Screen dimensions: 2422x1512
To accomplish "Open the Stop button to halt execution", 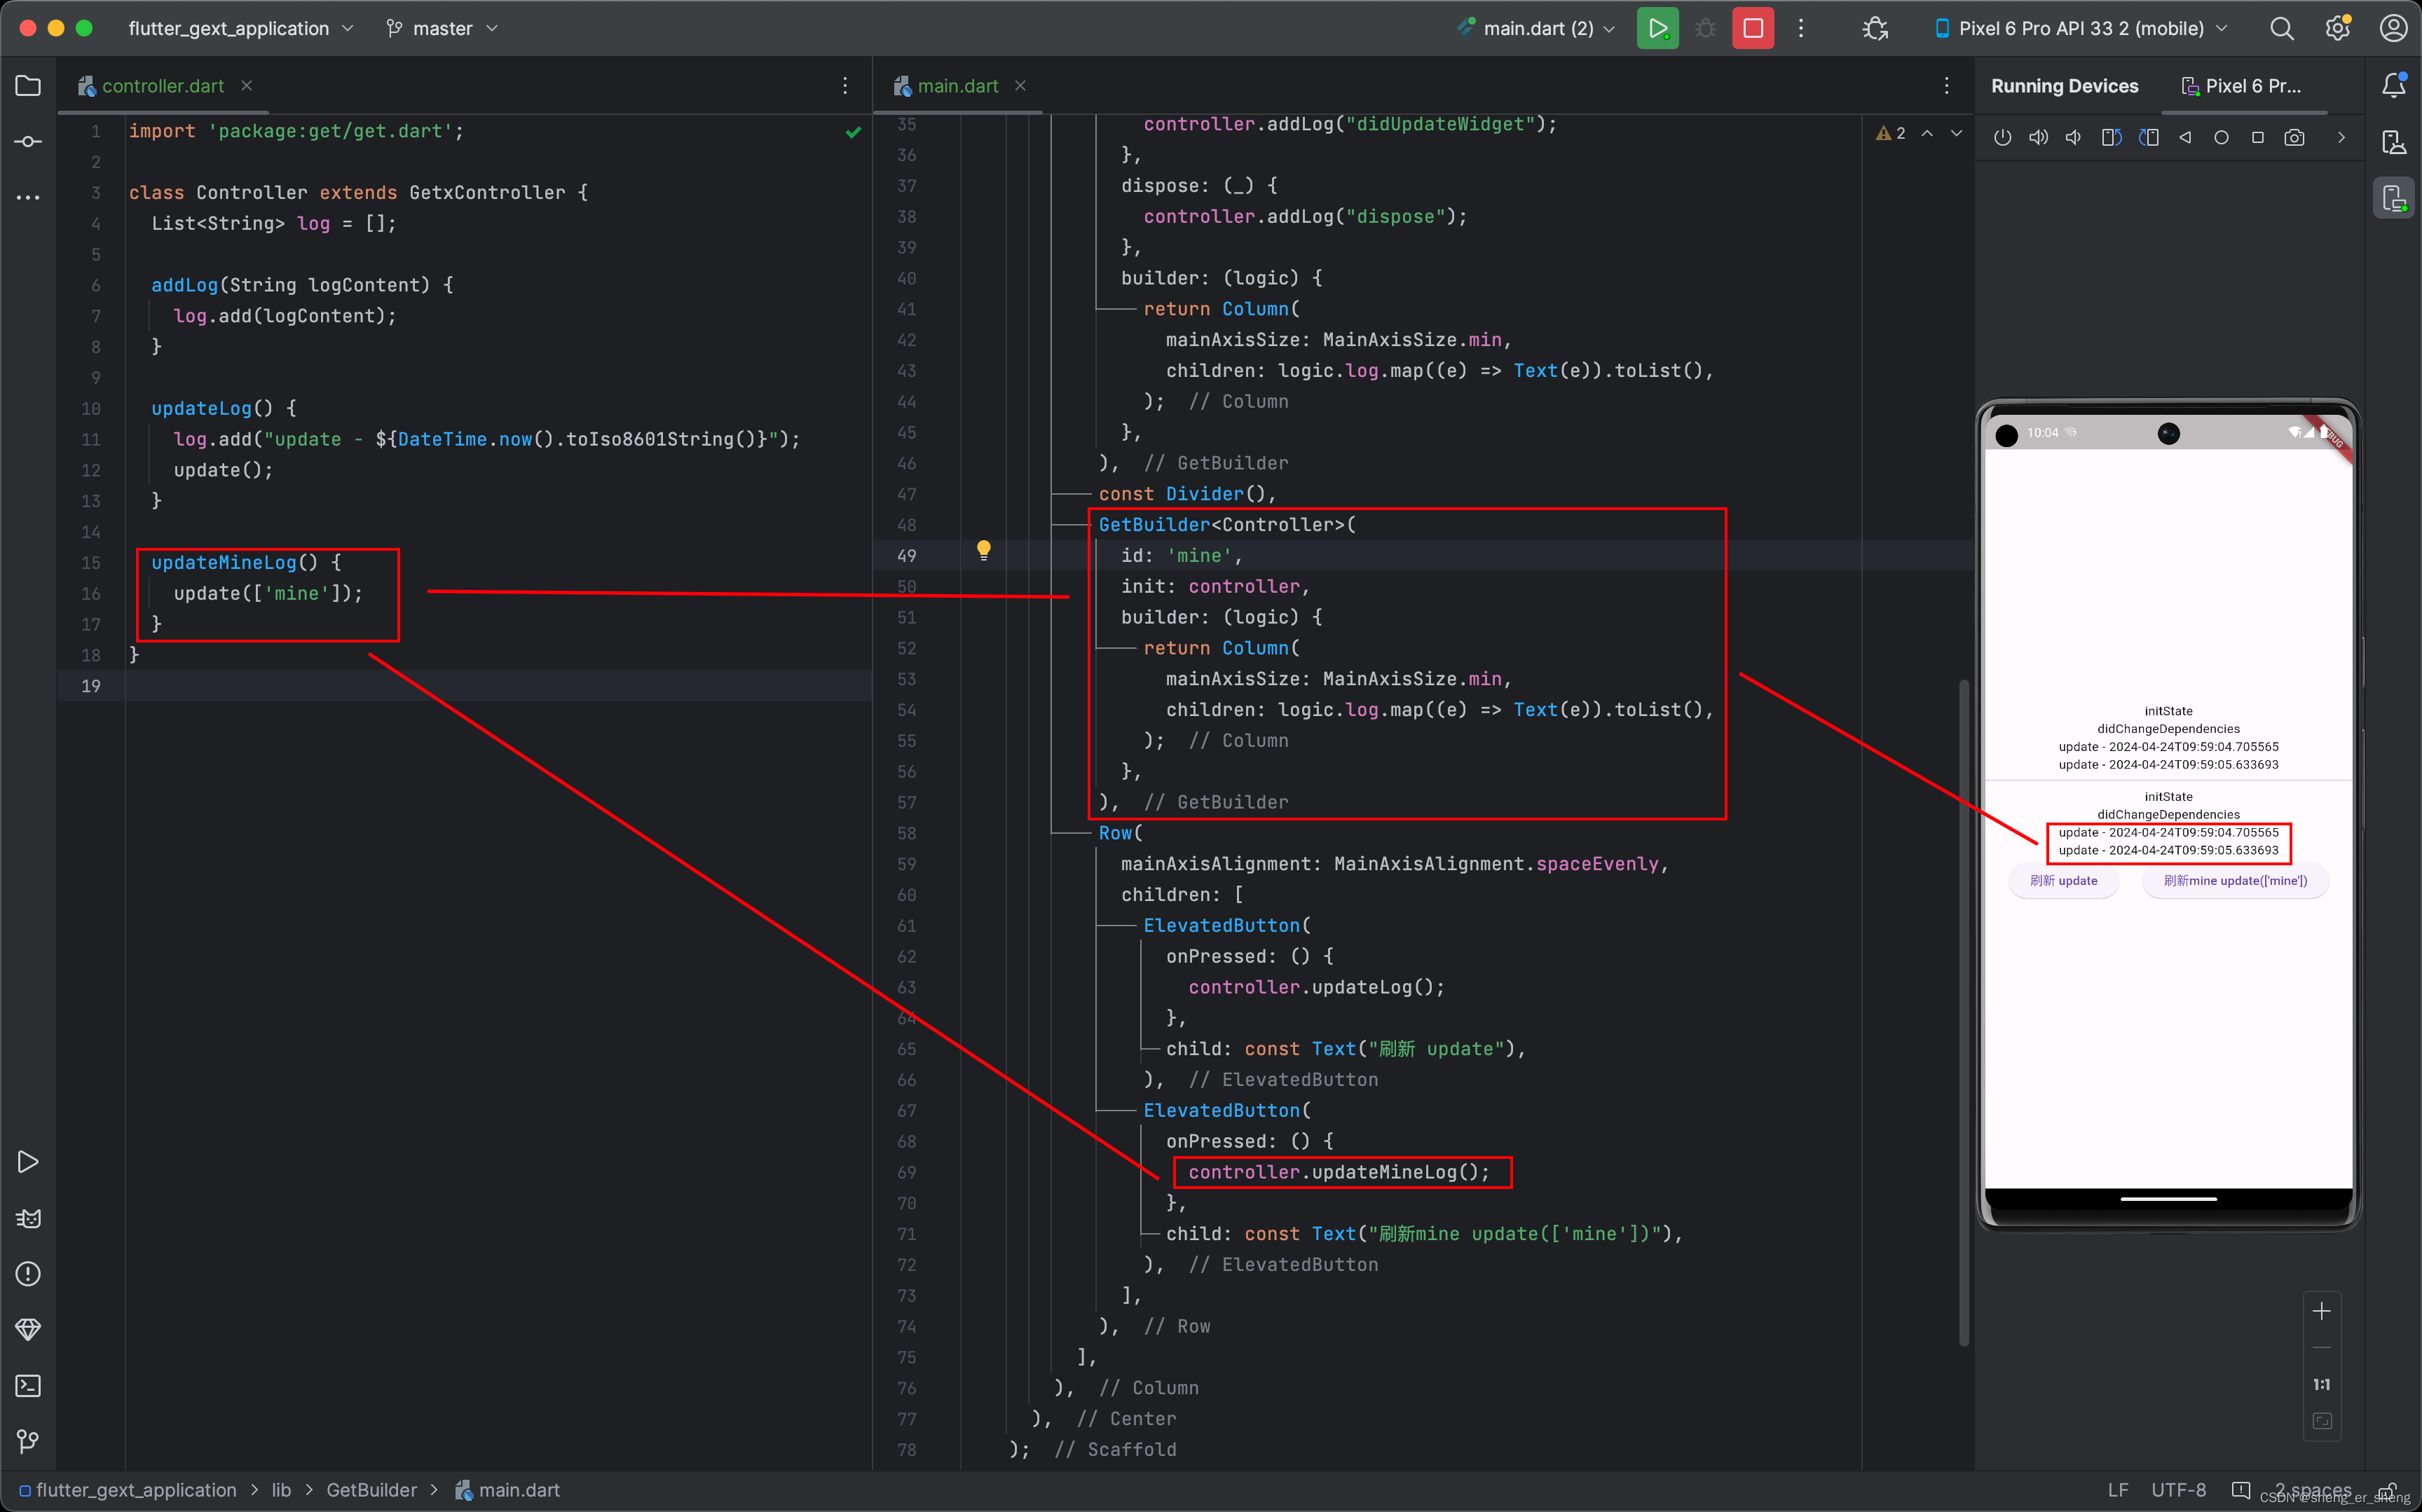I will 1753,28.
